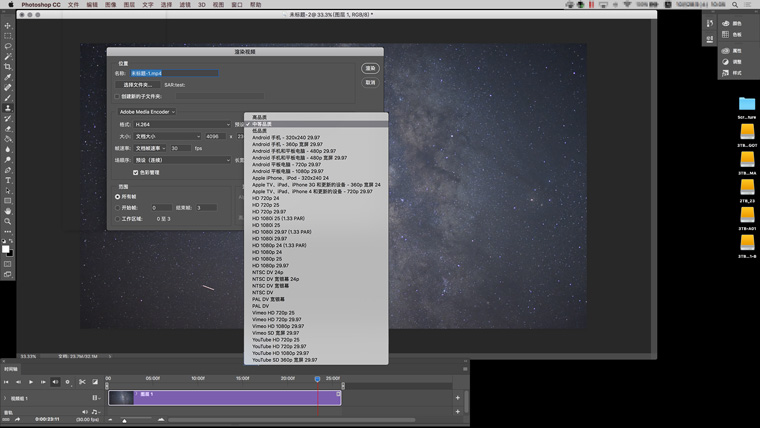
Task: Select the Magic Wand tool
Action: click(7, 57)
